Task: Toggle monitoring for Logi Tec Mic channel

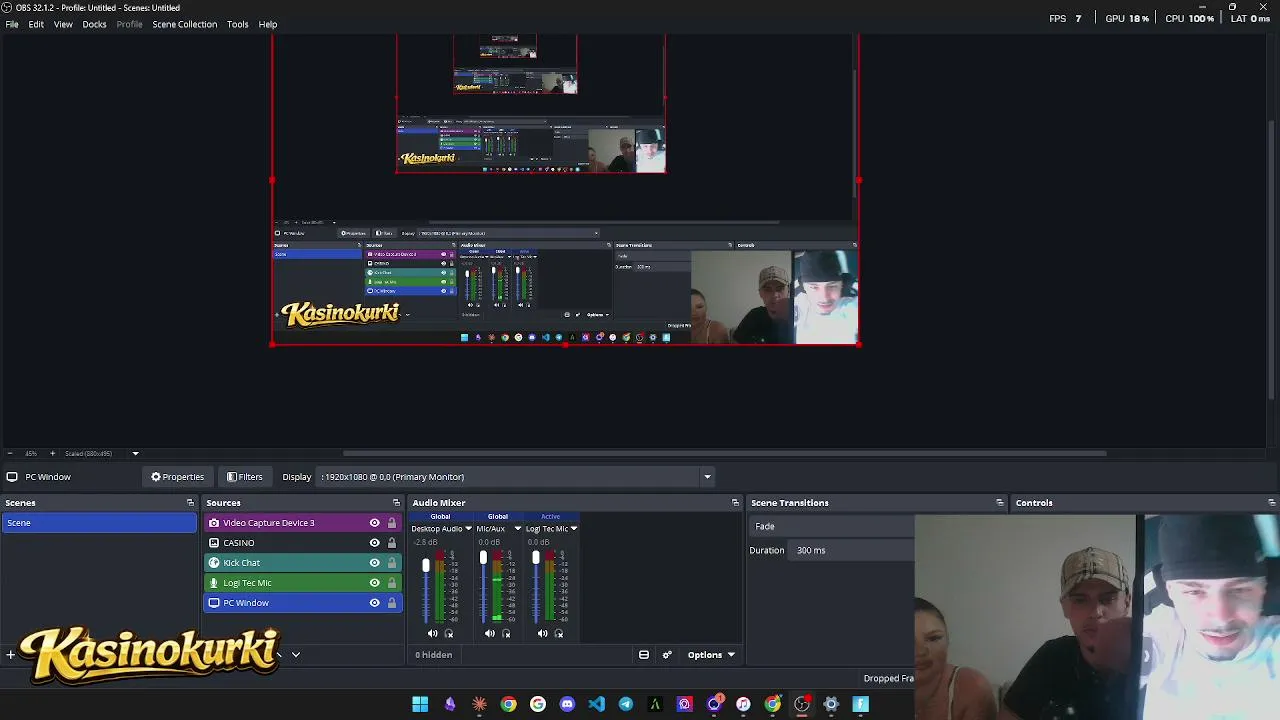Action: (x=558, y=633)
